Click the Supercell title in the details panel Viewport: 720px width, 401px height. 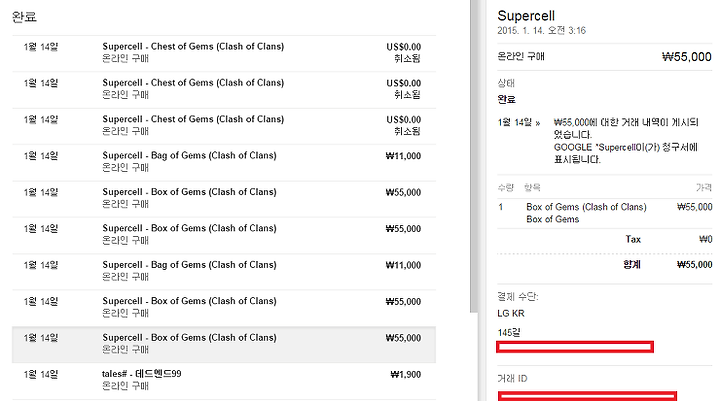click(526, 16)
